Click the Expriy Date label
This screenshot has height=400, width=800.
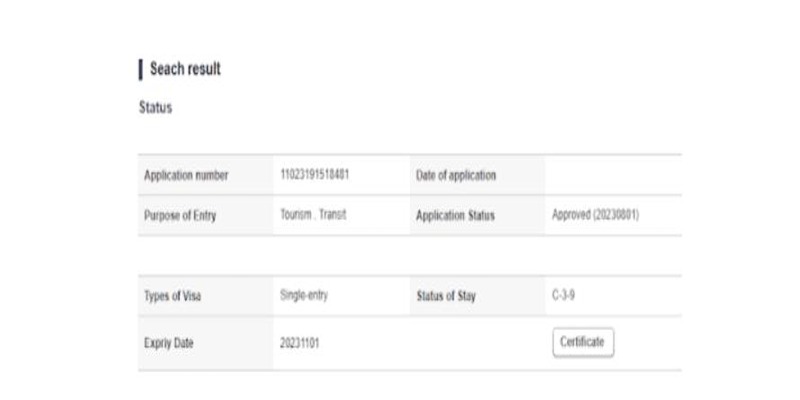169,343
